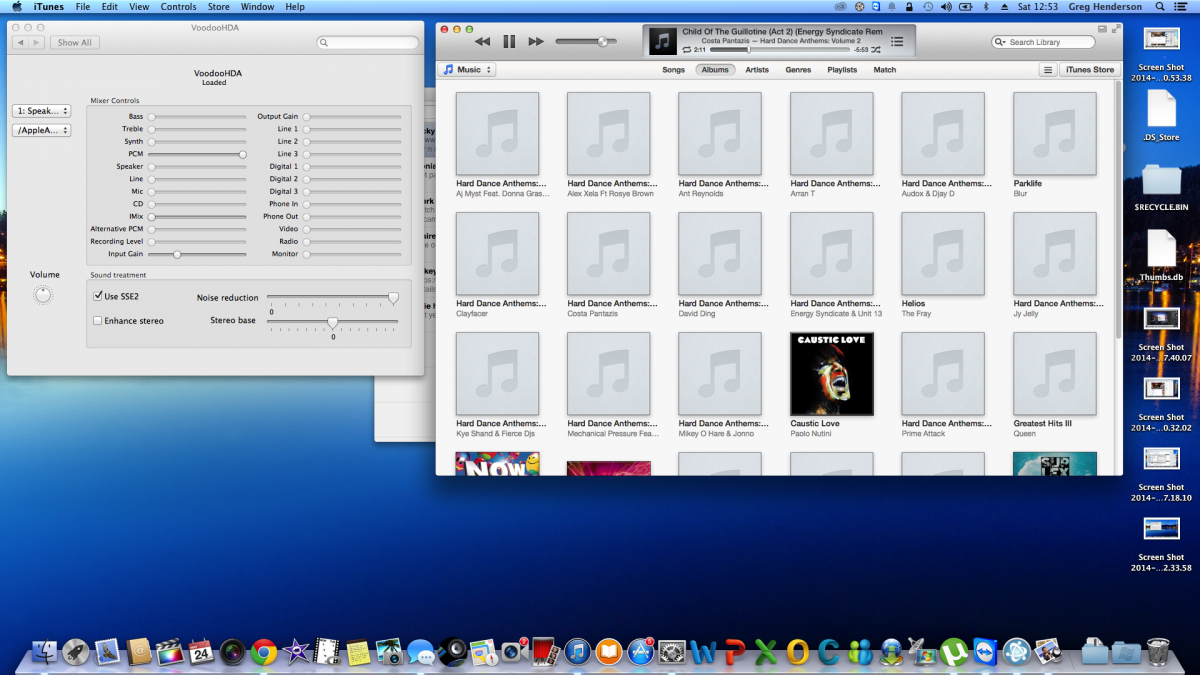Open the Up Next list icon
This screenshot has width=1200, height=675.
click(x=897, y=42)
